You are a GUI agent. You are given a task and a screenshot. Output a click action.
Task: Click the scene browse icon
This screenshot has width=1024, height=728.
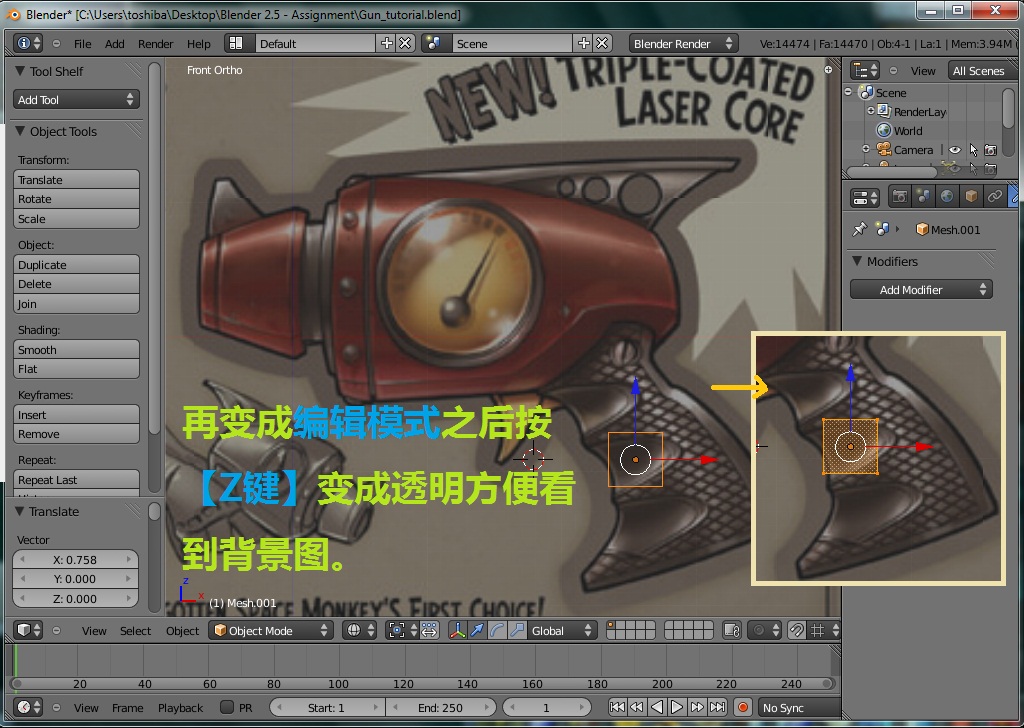(432, 43)
